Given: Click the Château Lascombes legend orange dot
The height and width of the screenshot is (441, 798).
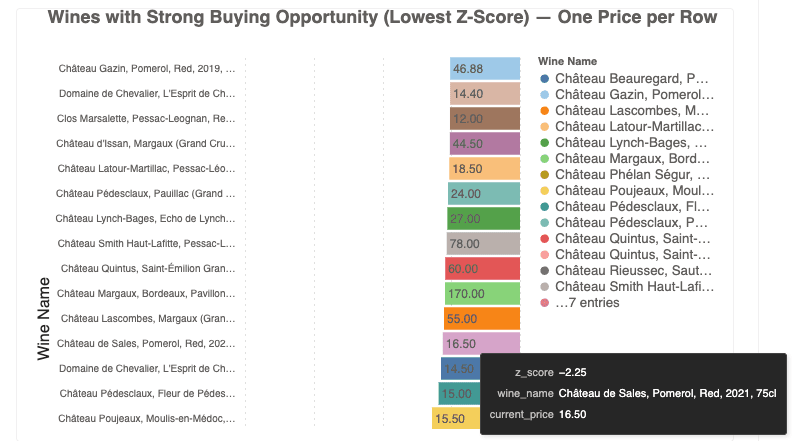Looking at the screenshot, I should [x=544, y=110].
